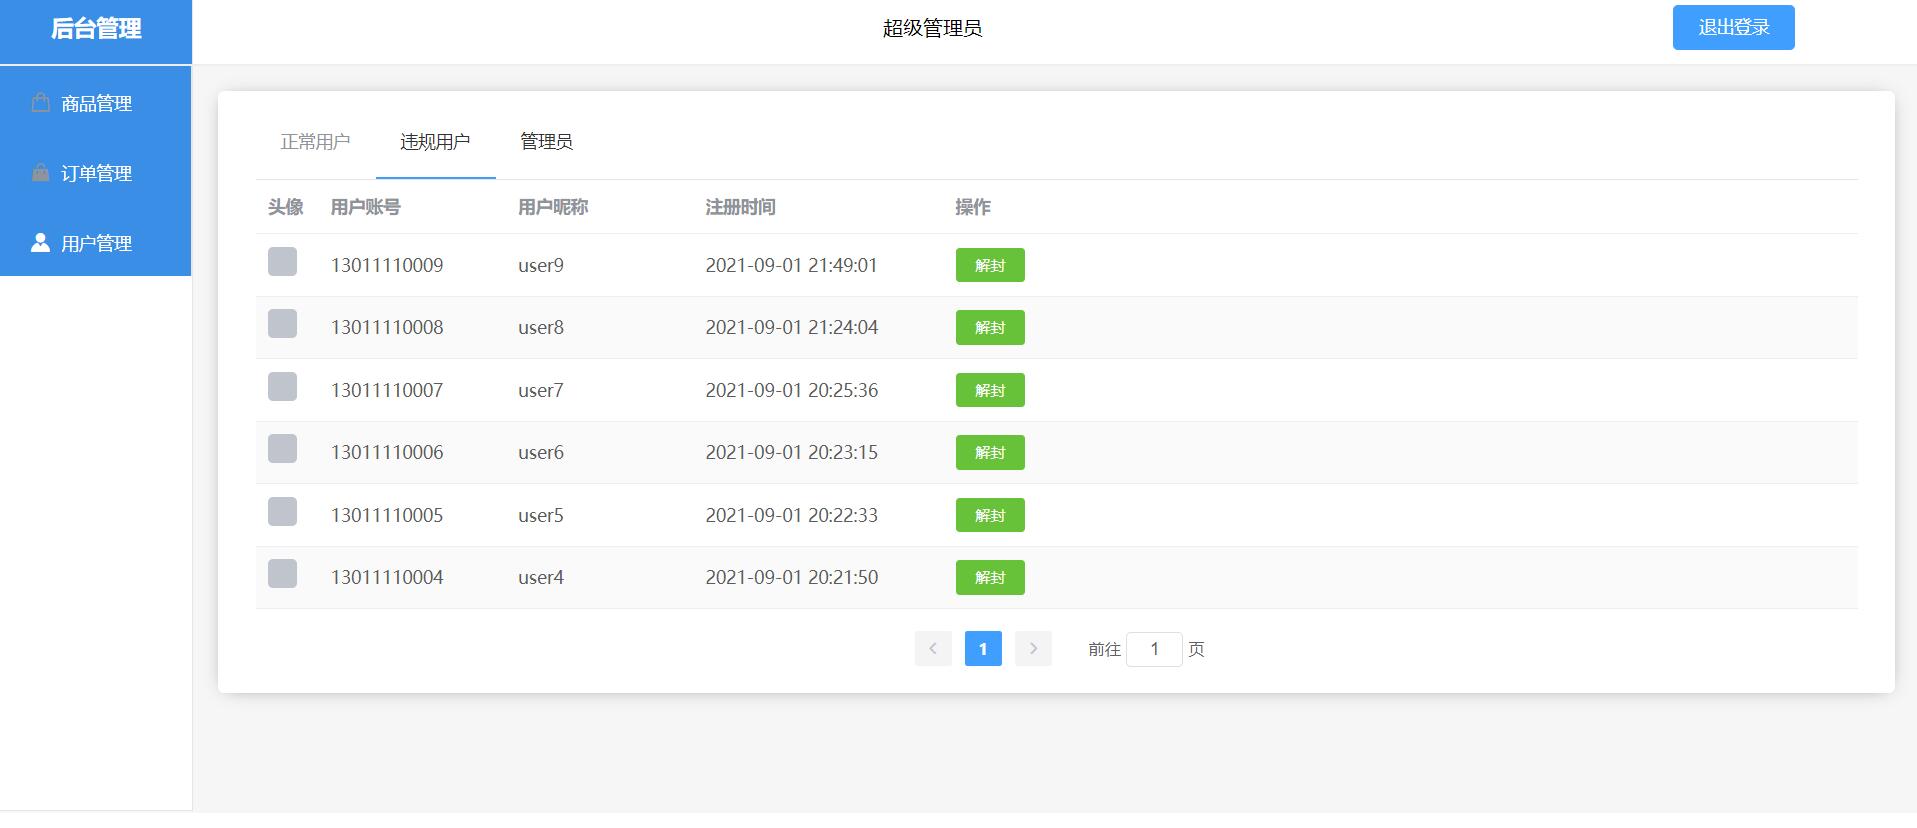1917x828 pixels.
Task: Click the shopping bag icon beside 商品管理
Action: pos(40,102)
